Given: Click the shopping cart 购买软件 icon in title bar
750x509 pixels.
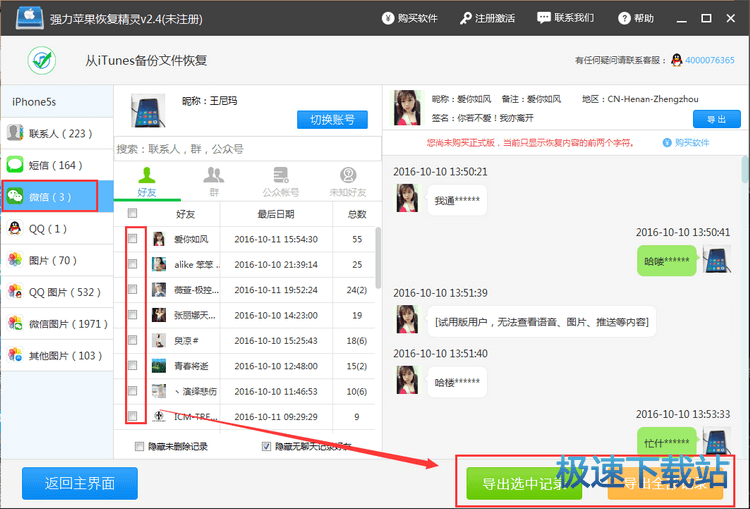Looking at the screenshot, I should [x=388, y=18].
